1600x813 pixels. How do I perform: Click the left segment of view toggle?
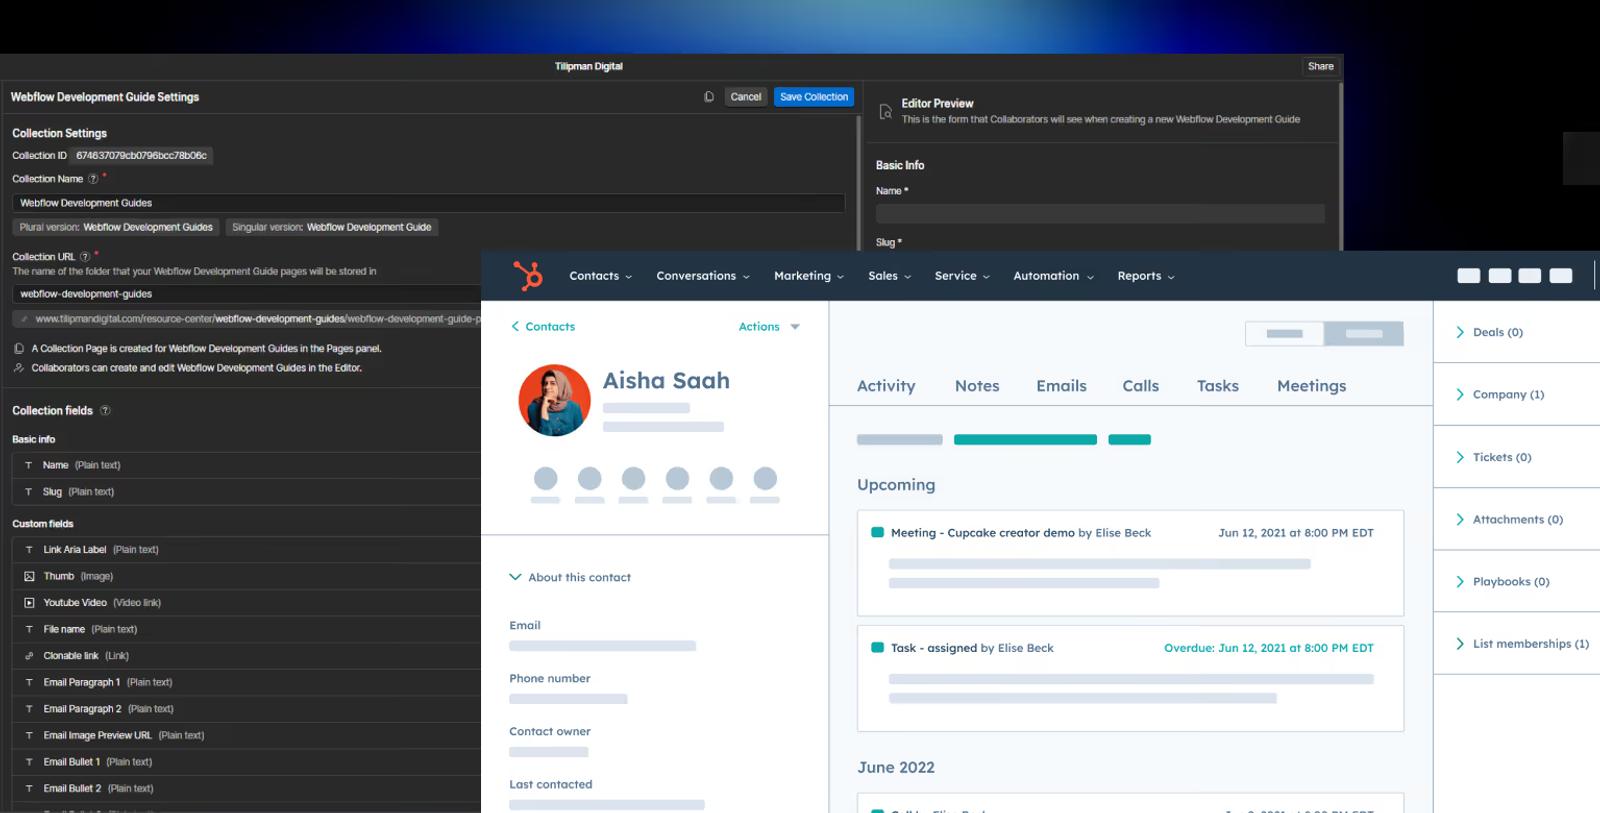(1285, 334)
